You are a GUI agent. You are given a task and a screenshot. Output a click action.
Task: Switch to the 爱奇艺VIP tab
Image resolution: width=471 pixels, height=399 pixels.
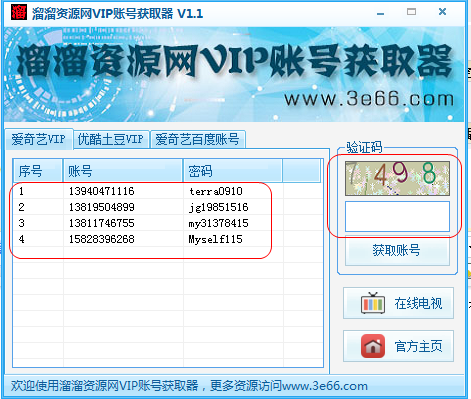click(x=39, y=139)
